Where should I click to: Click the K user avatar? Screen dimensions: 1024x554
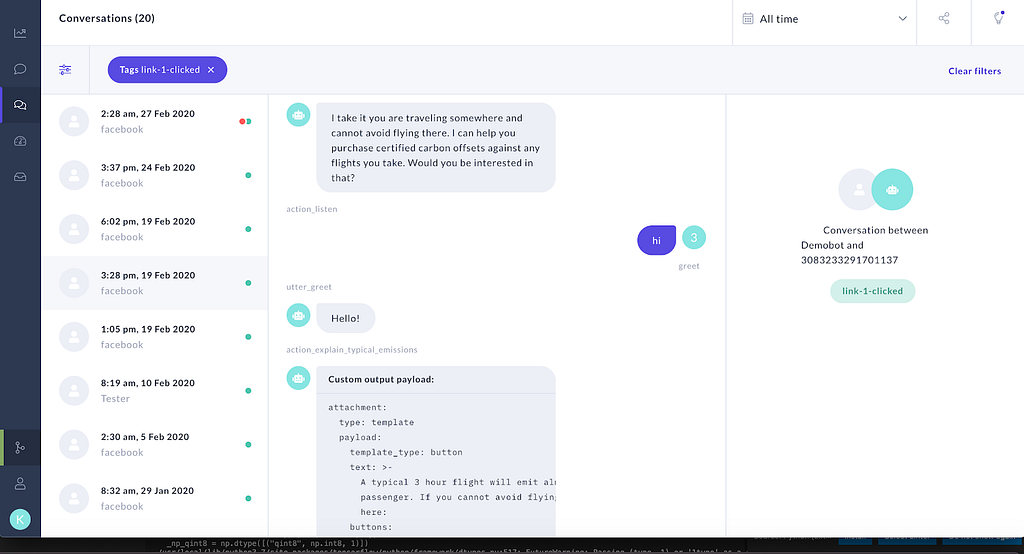(20, 519)
